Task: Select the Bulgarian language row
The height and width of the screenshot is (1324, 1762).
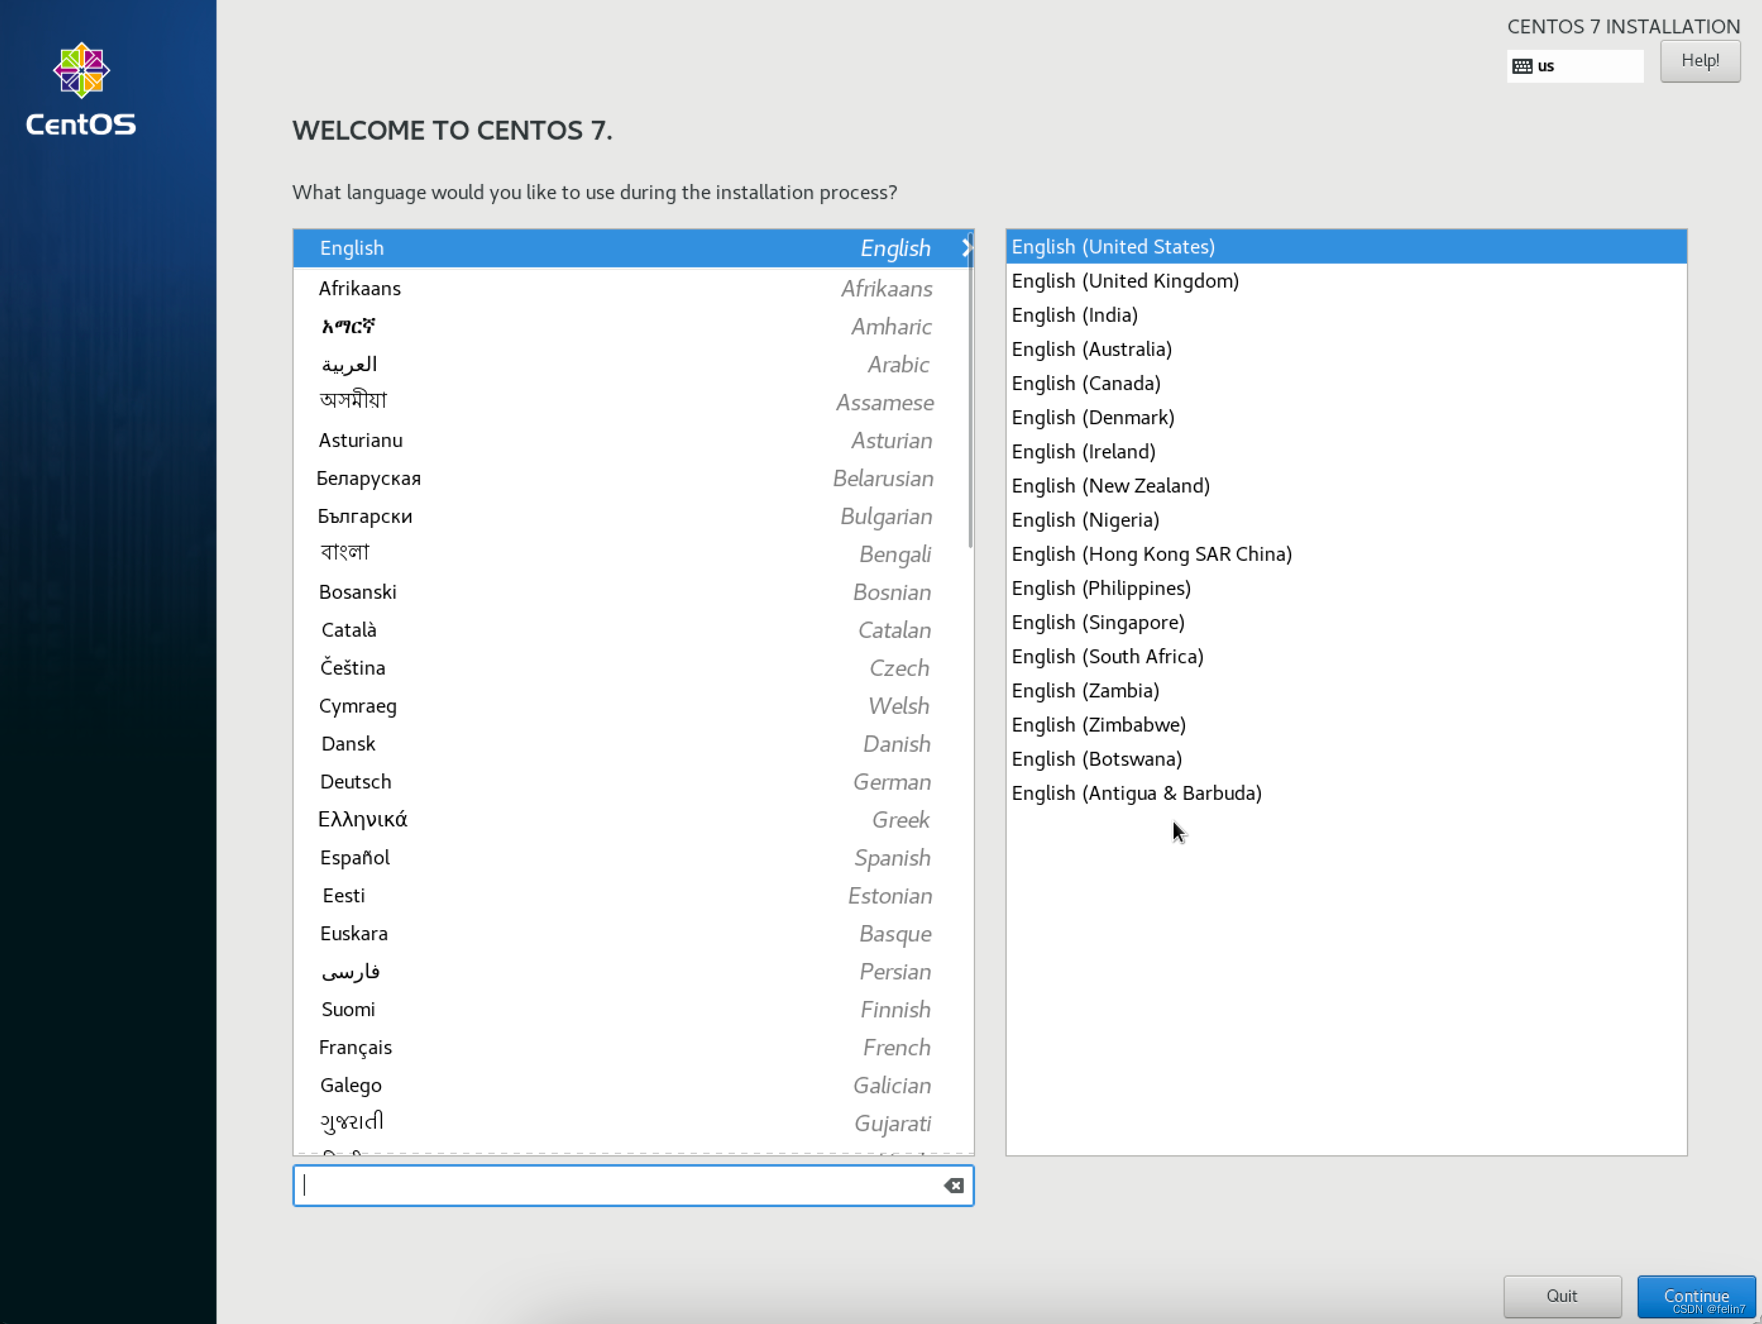Action: point(633,516)
